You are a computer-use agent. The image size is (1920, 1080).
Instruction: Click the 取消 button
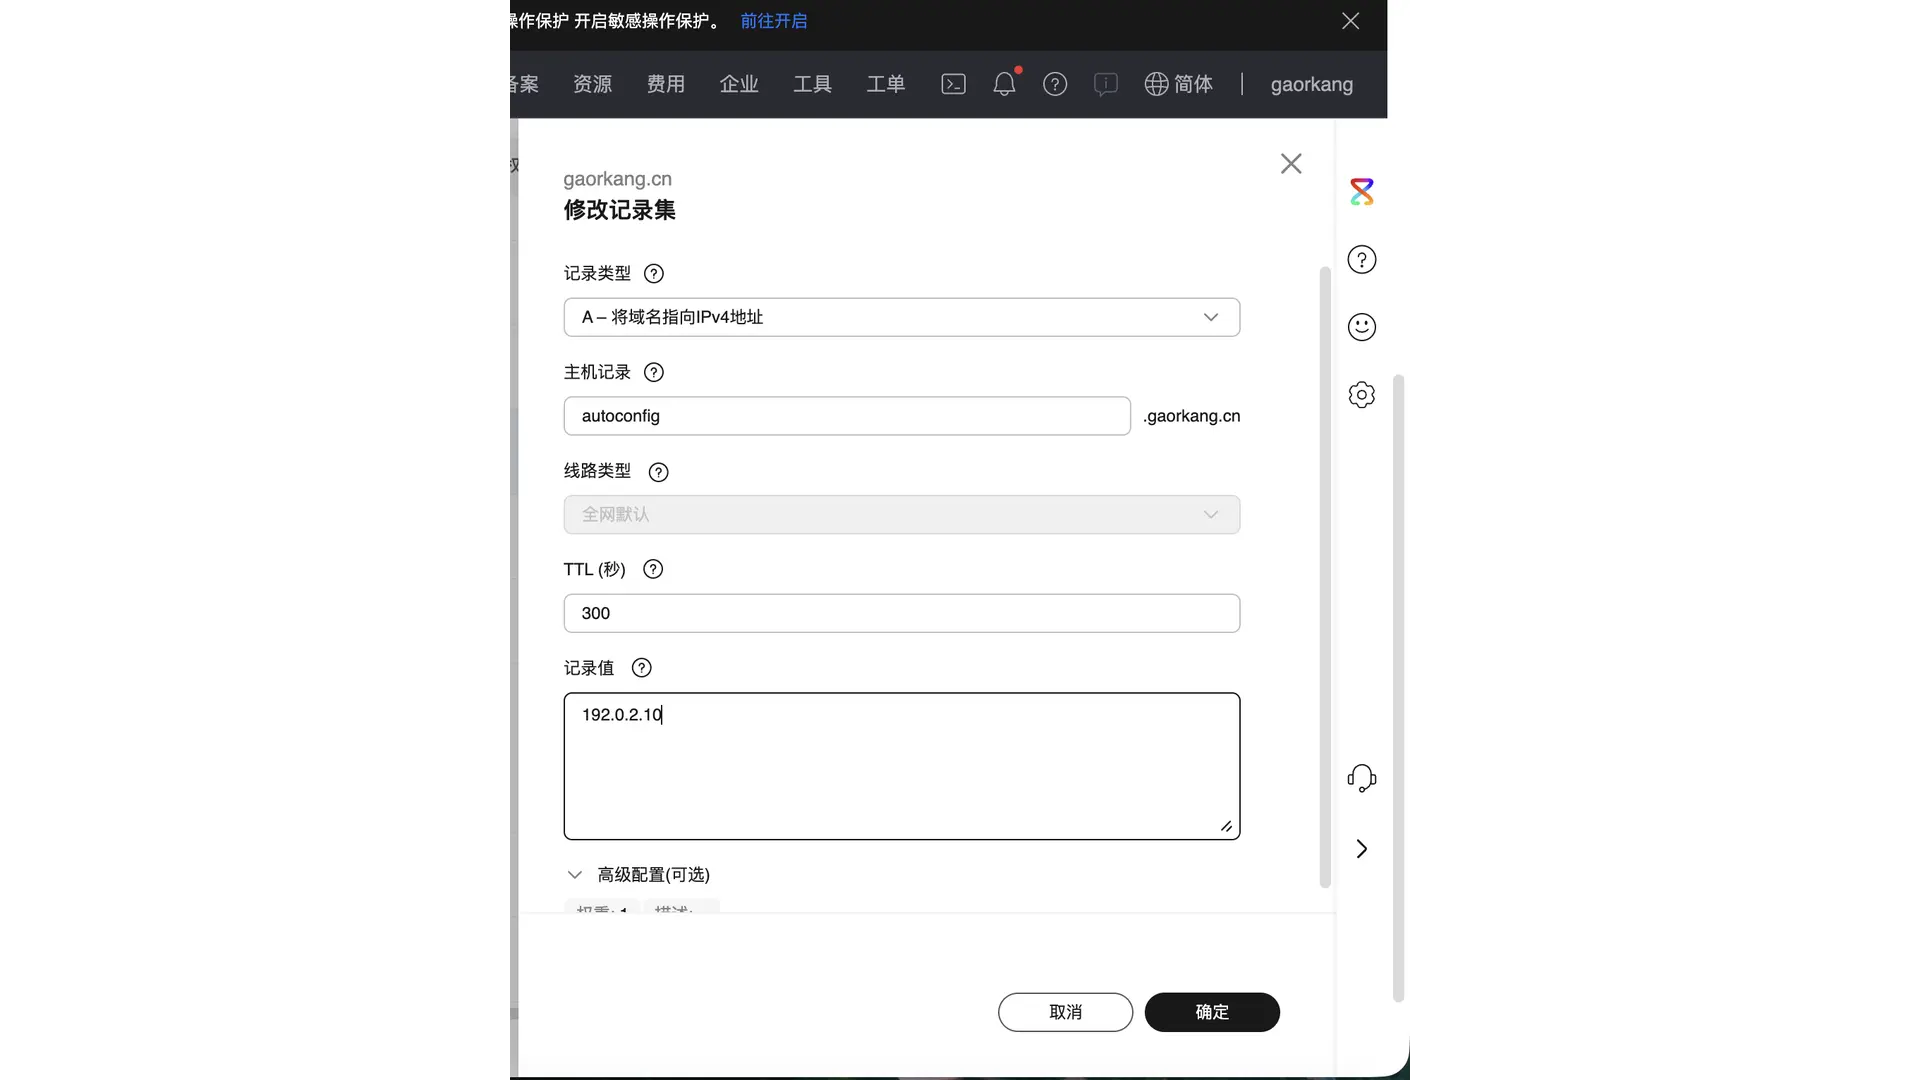pyautogui.click(x=1065, y=1012)
